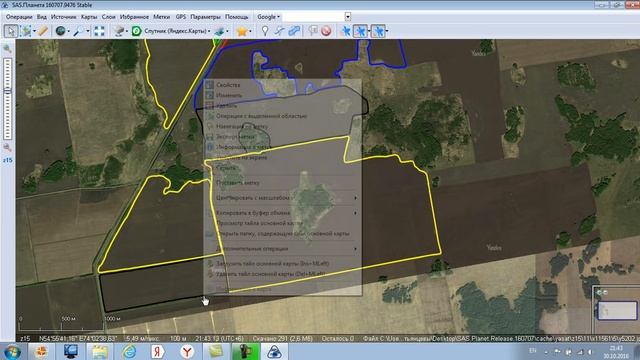Expand the search field history dropdown
The image size is (640, 360).
348,17
